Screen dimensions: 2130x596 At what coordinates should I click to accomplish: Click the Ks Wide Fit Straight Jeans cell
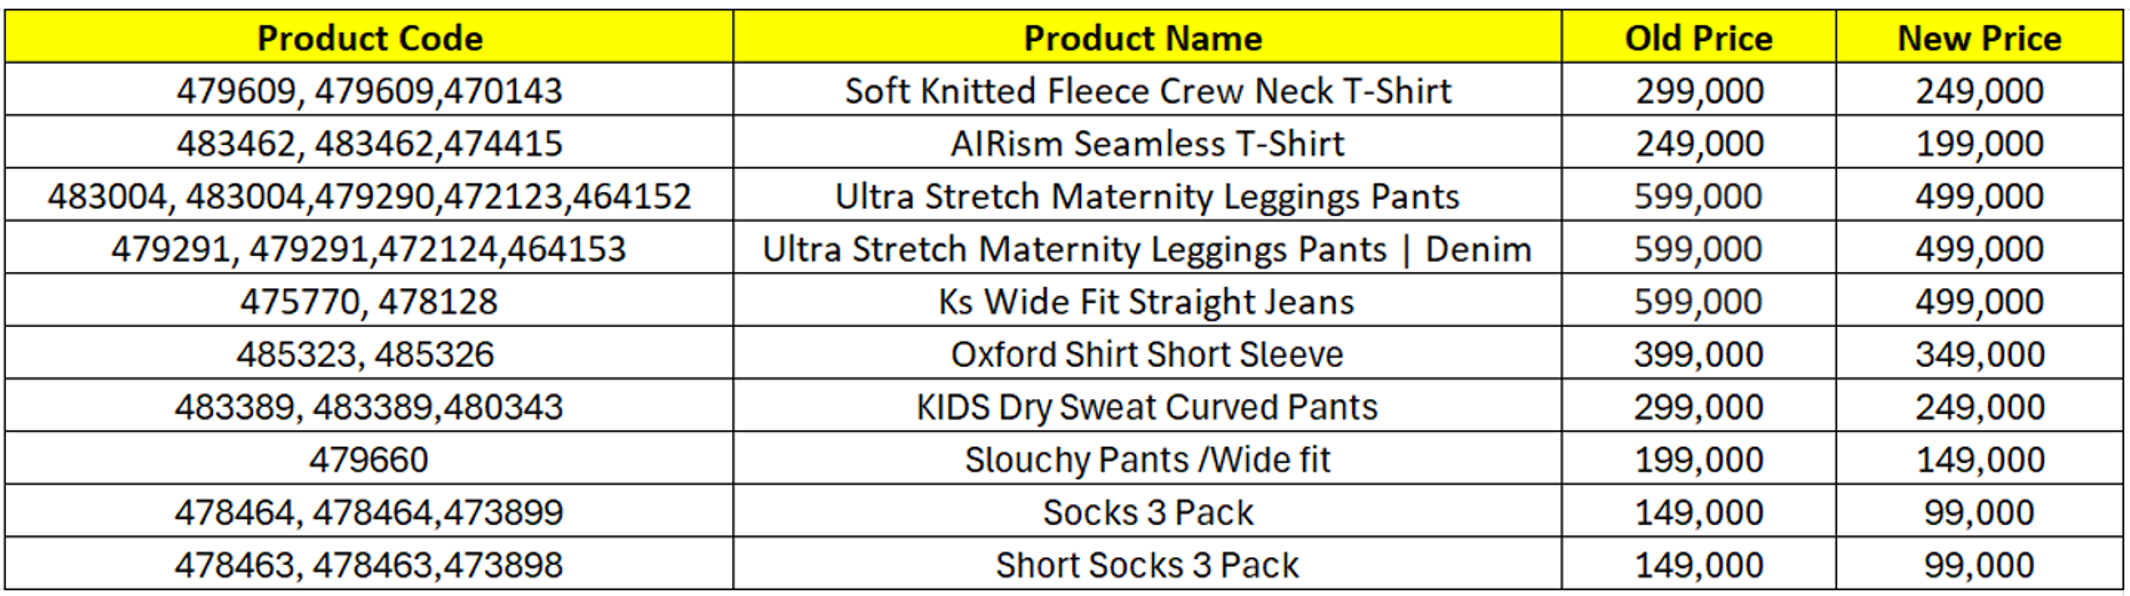[x=1146, y=302]
